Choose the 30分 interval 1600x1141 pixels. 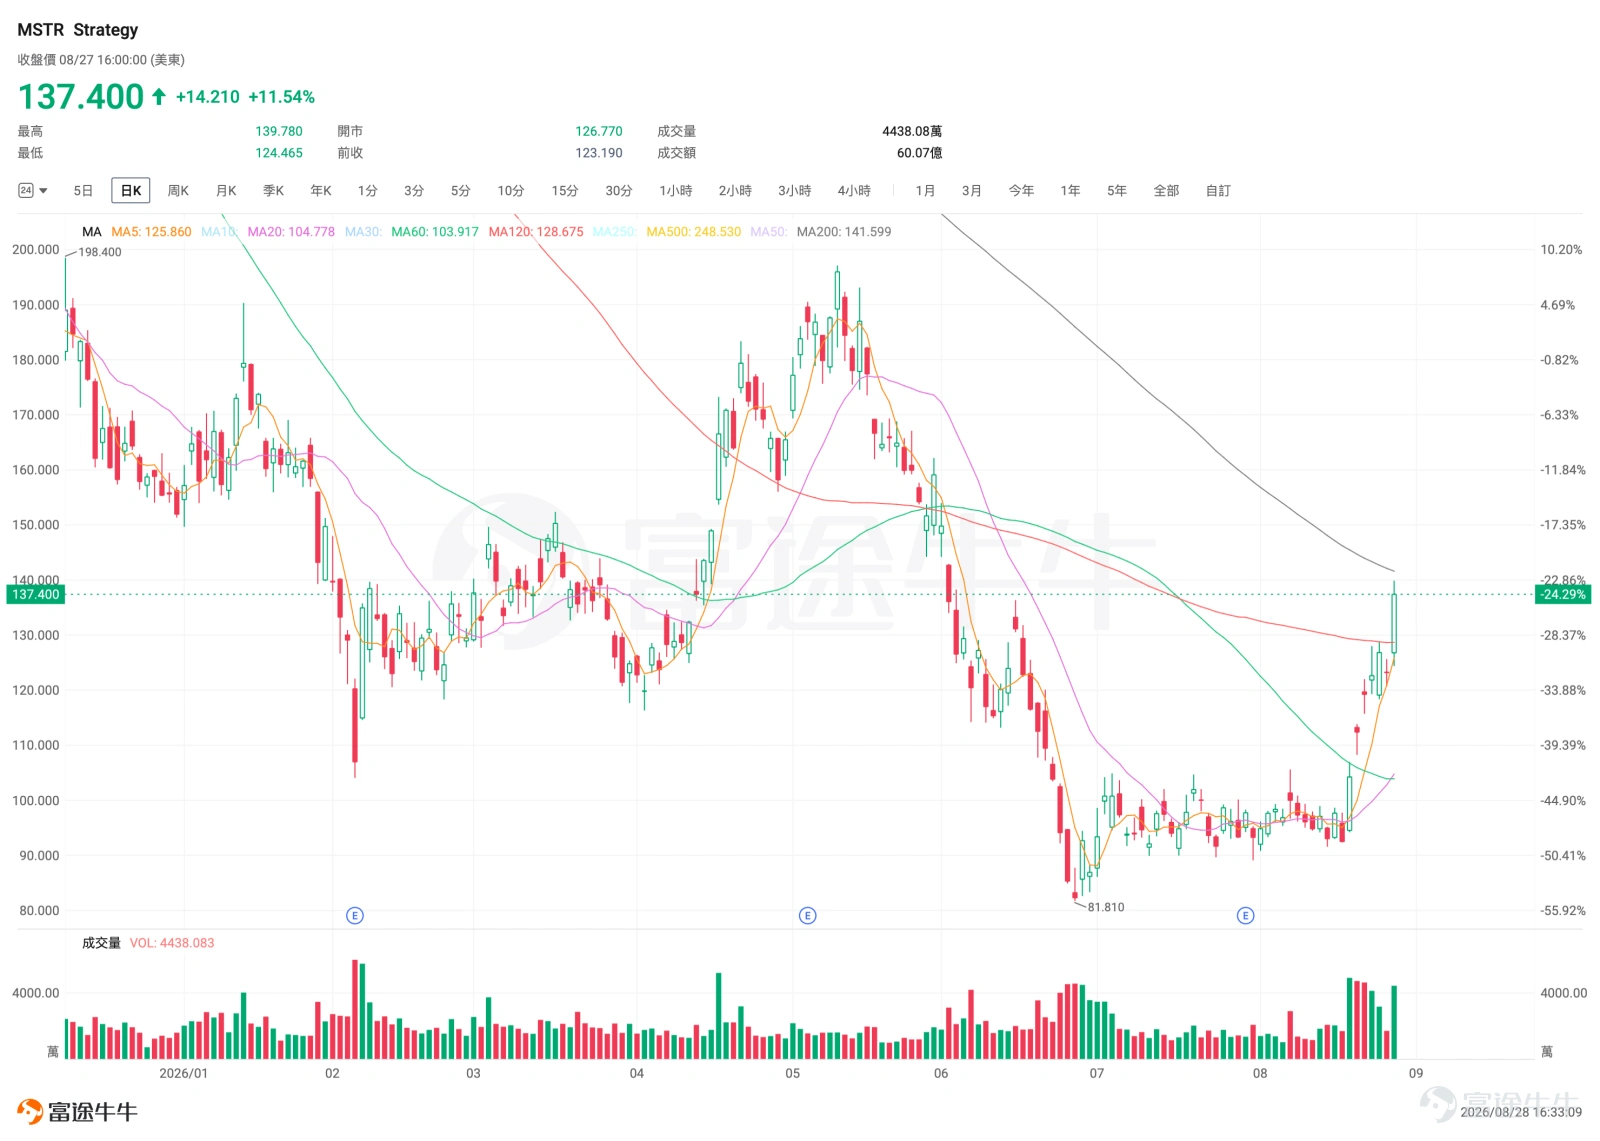[x=619, y=190]
